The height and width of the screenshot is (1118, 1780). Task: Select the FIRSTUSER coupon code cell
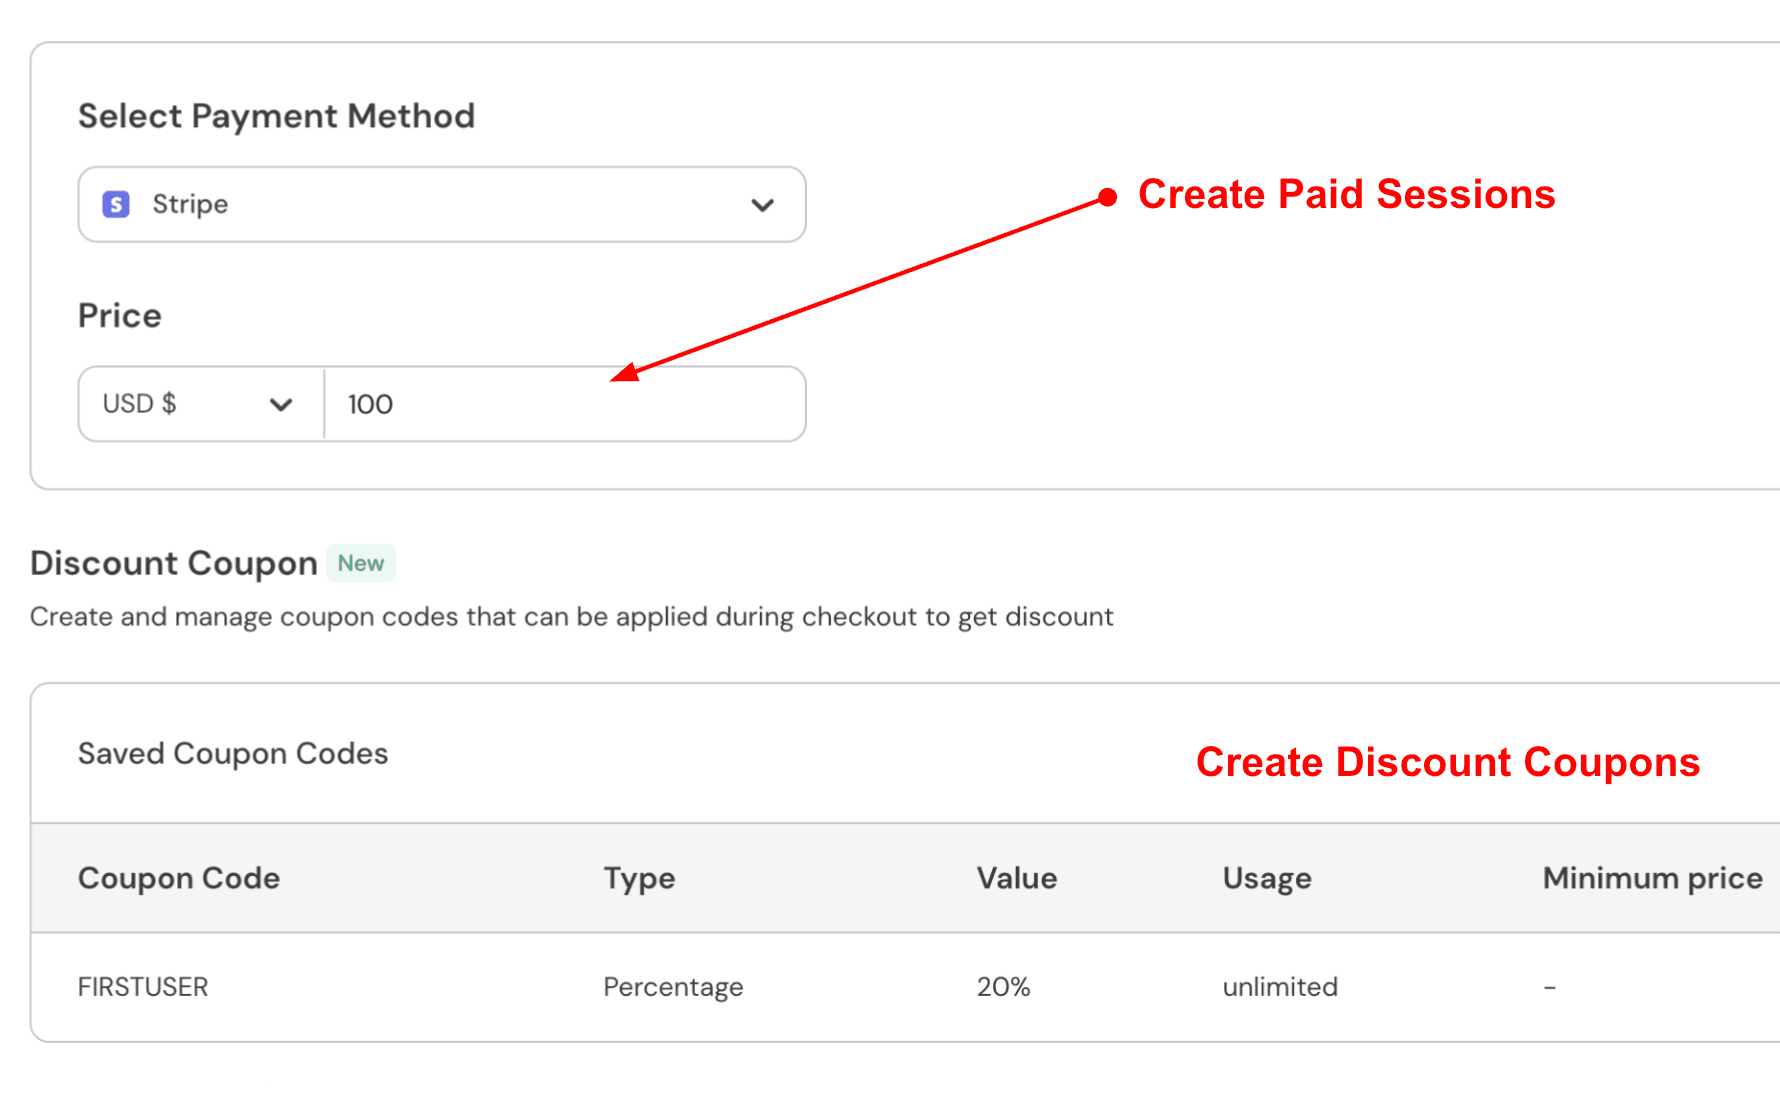pos(143,987)
